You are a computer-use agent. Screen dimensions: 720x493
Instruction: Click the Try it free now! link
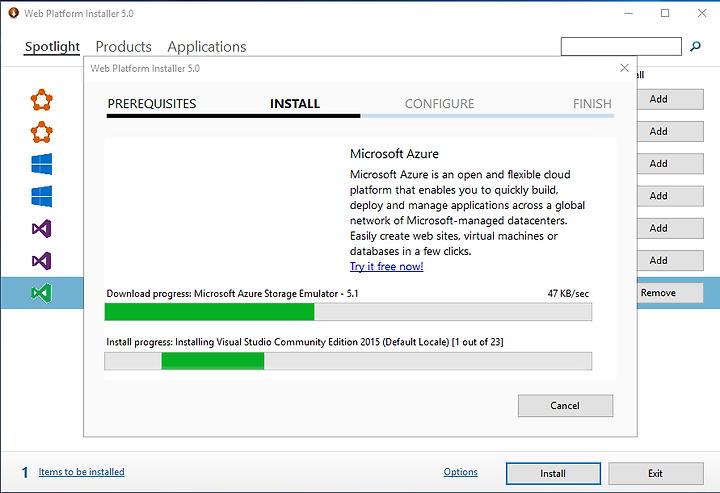[x=387, y=266]
